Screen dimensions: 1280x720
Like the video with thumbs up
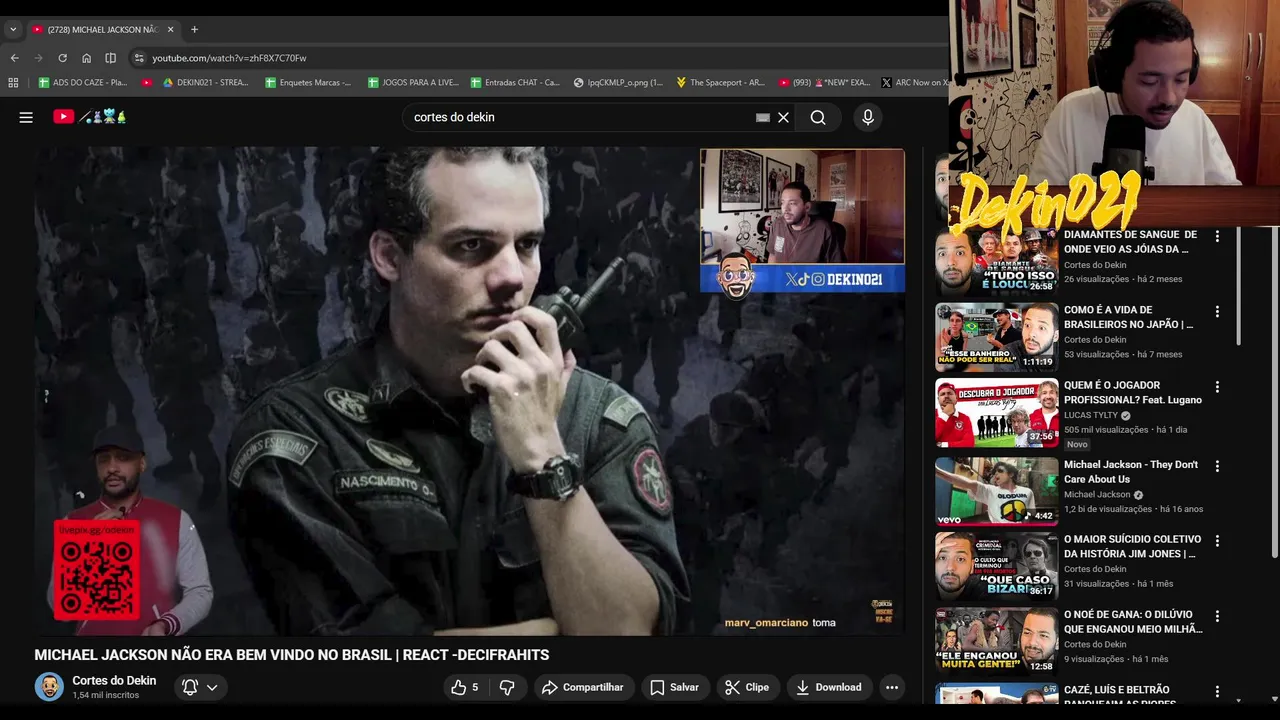(464, 687)
